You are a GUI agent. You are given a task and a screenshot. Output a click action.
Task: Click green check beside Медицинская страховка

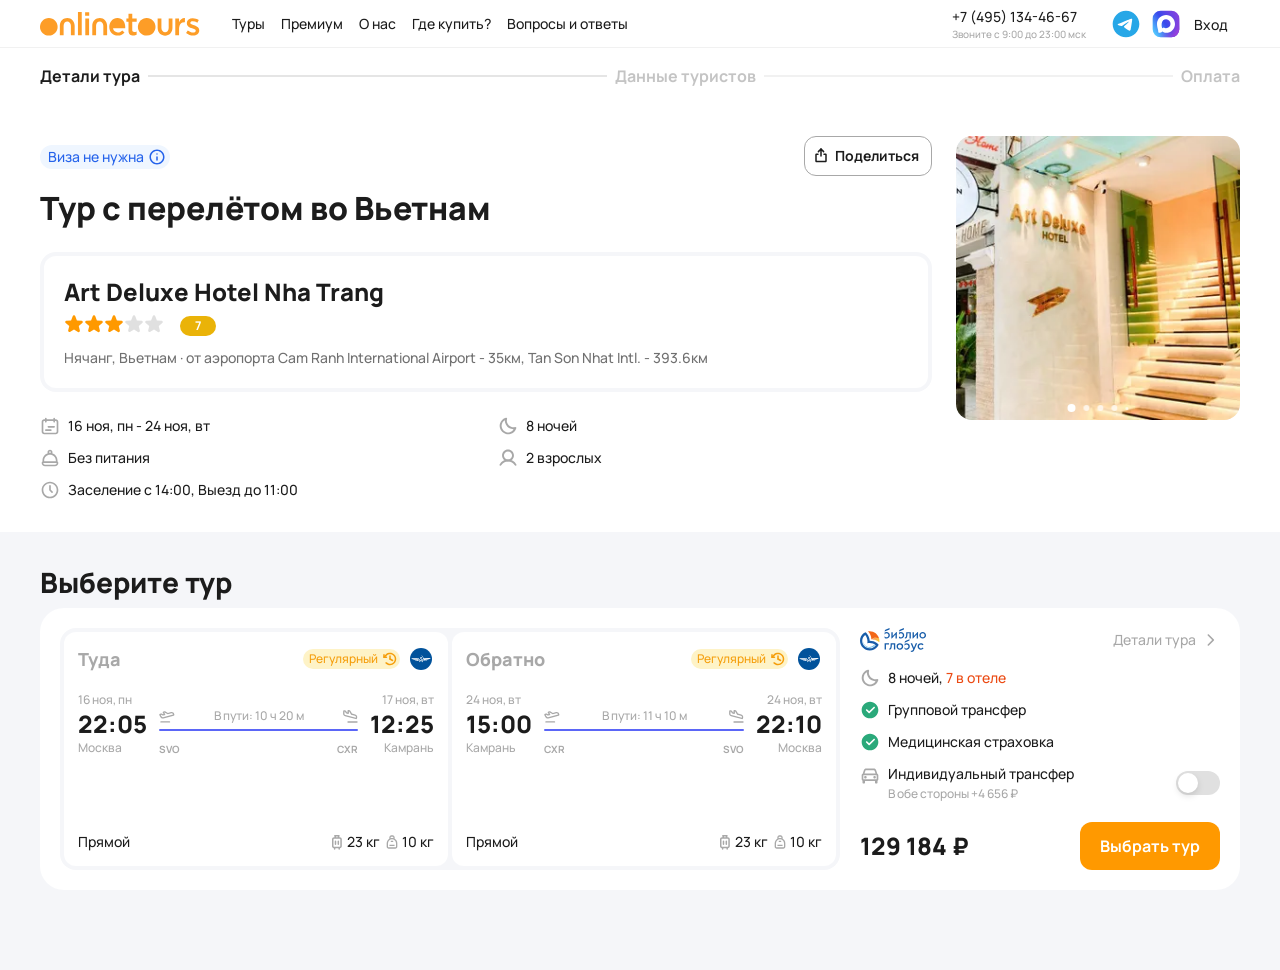click(870, 742)
